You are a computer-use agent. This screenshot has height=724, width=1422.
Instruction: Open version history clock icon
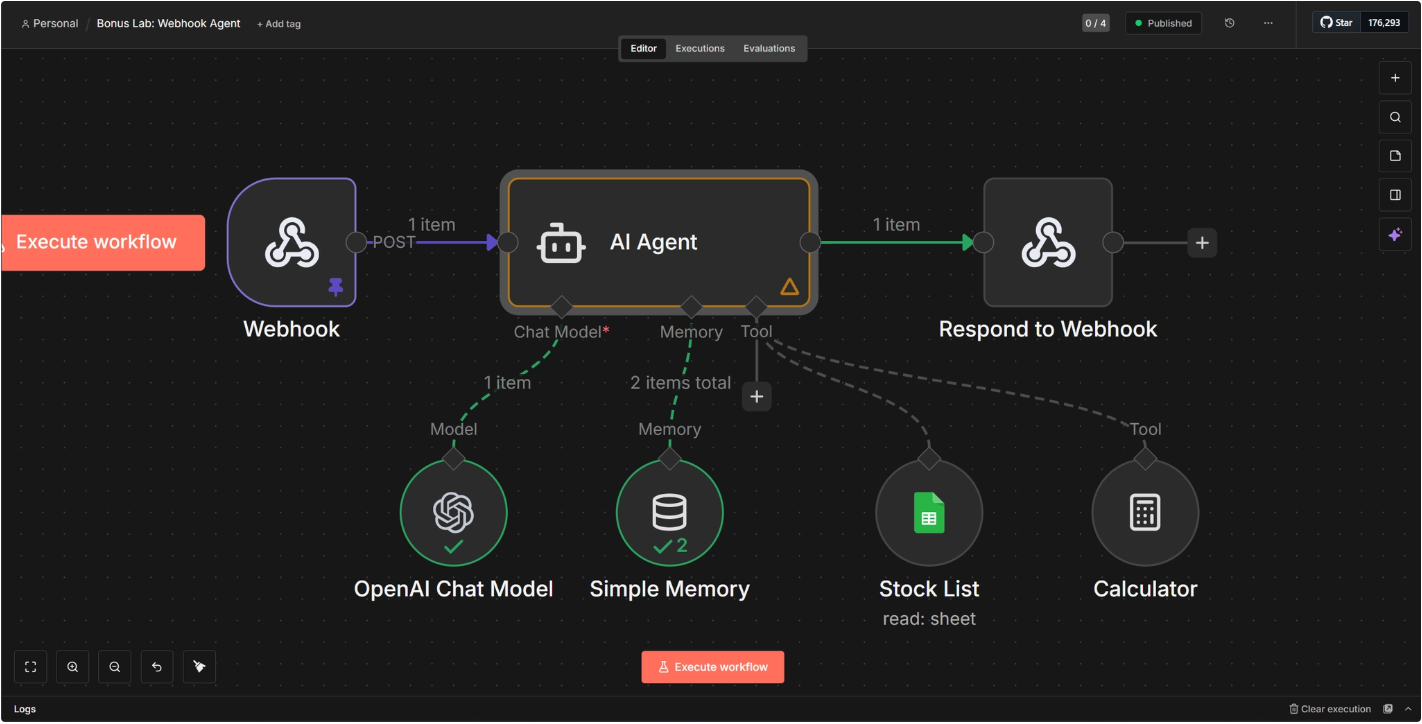point(1229,22)
